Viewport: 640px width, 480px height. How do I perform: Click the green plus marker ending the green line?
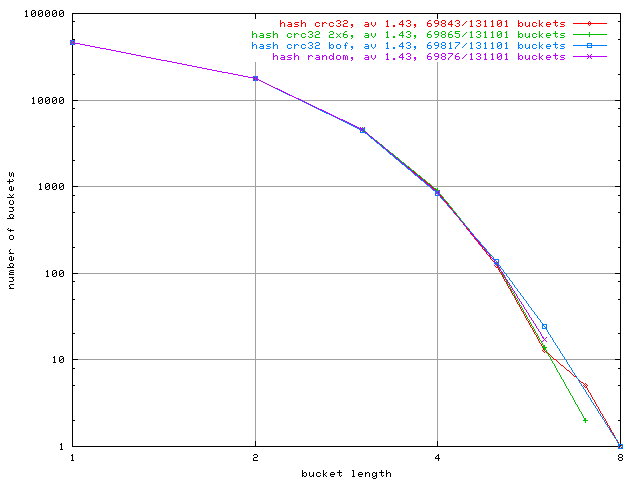(x=585, y=420)
